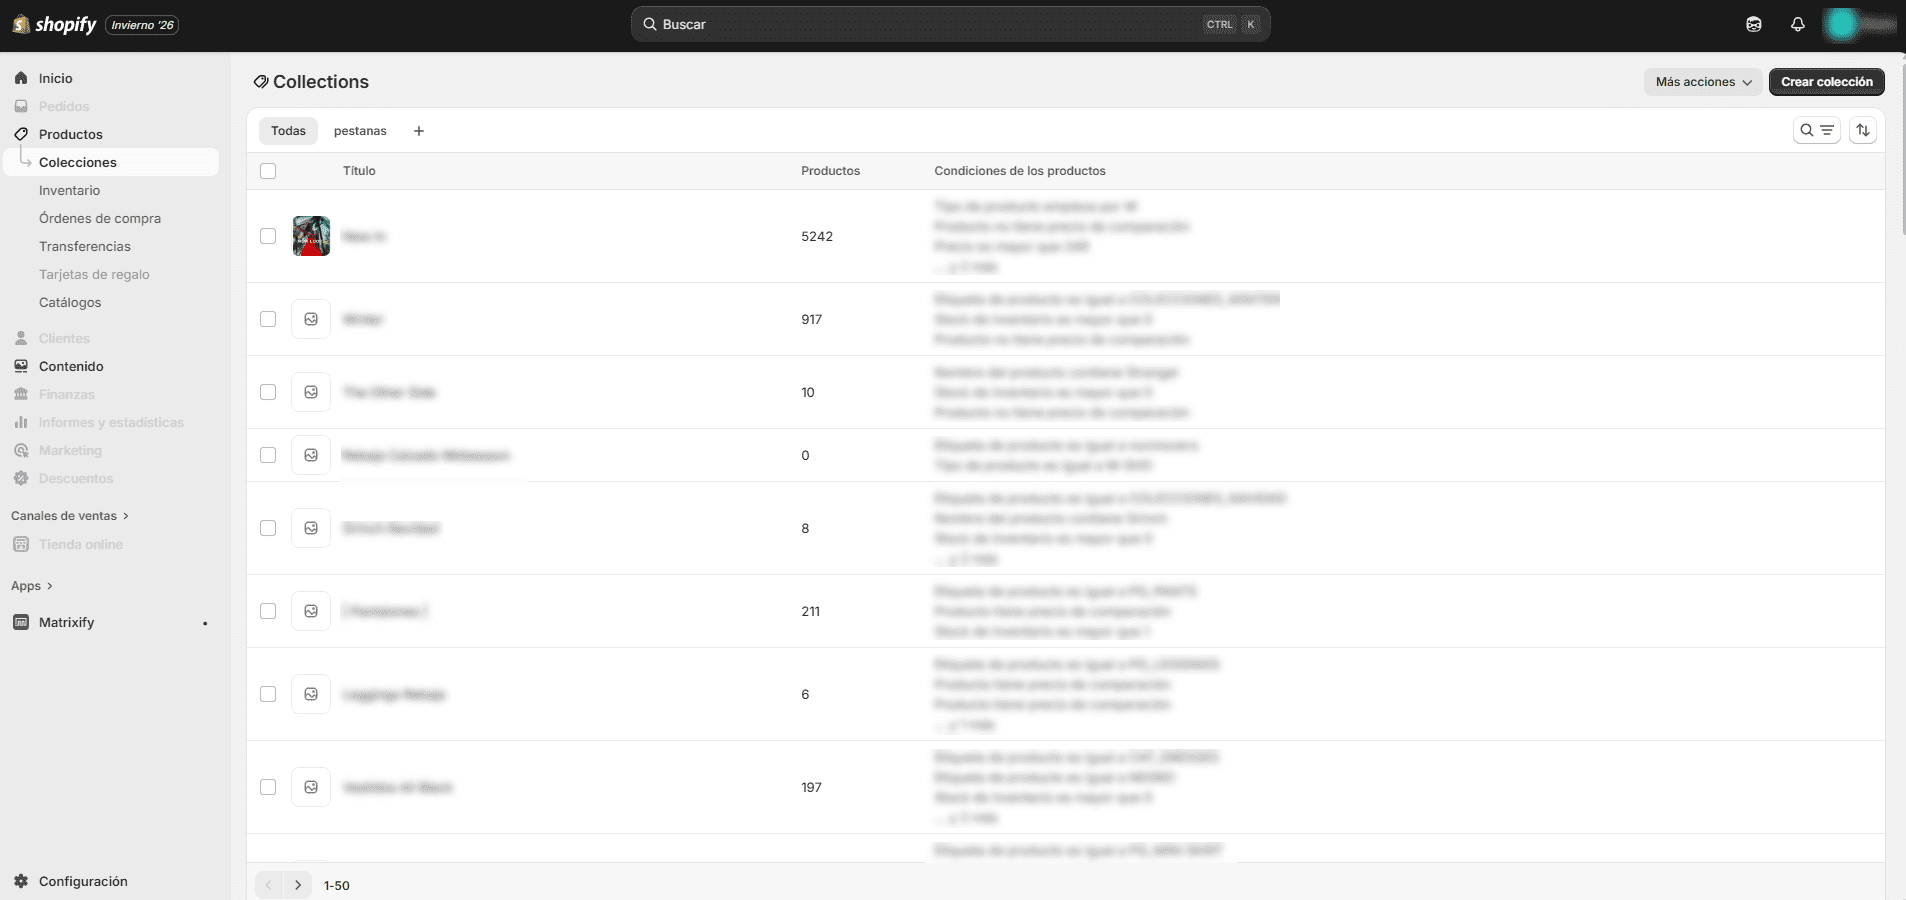Image resolution: width=1906 pixels, height=900 pixels.
Task: Add a new view with plus icon
Action: point(419,131)
